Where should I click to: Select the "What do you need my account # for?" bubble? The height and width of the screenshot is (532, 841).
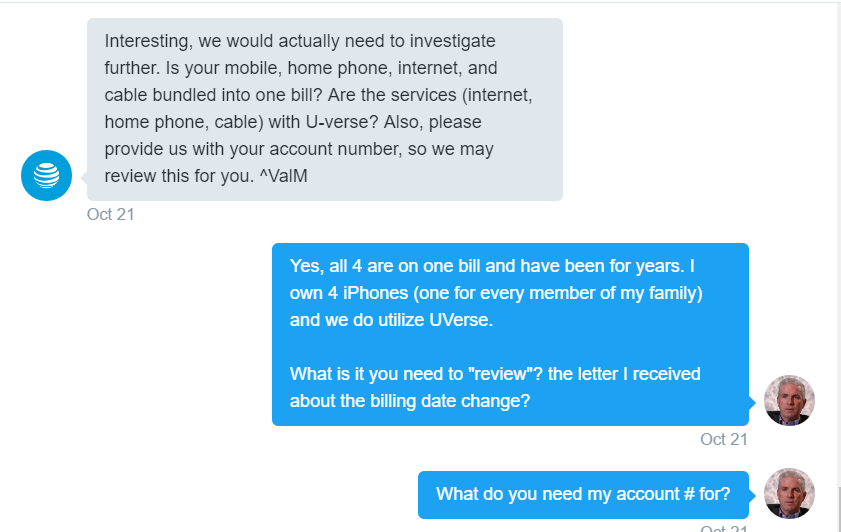583,494
